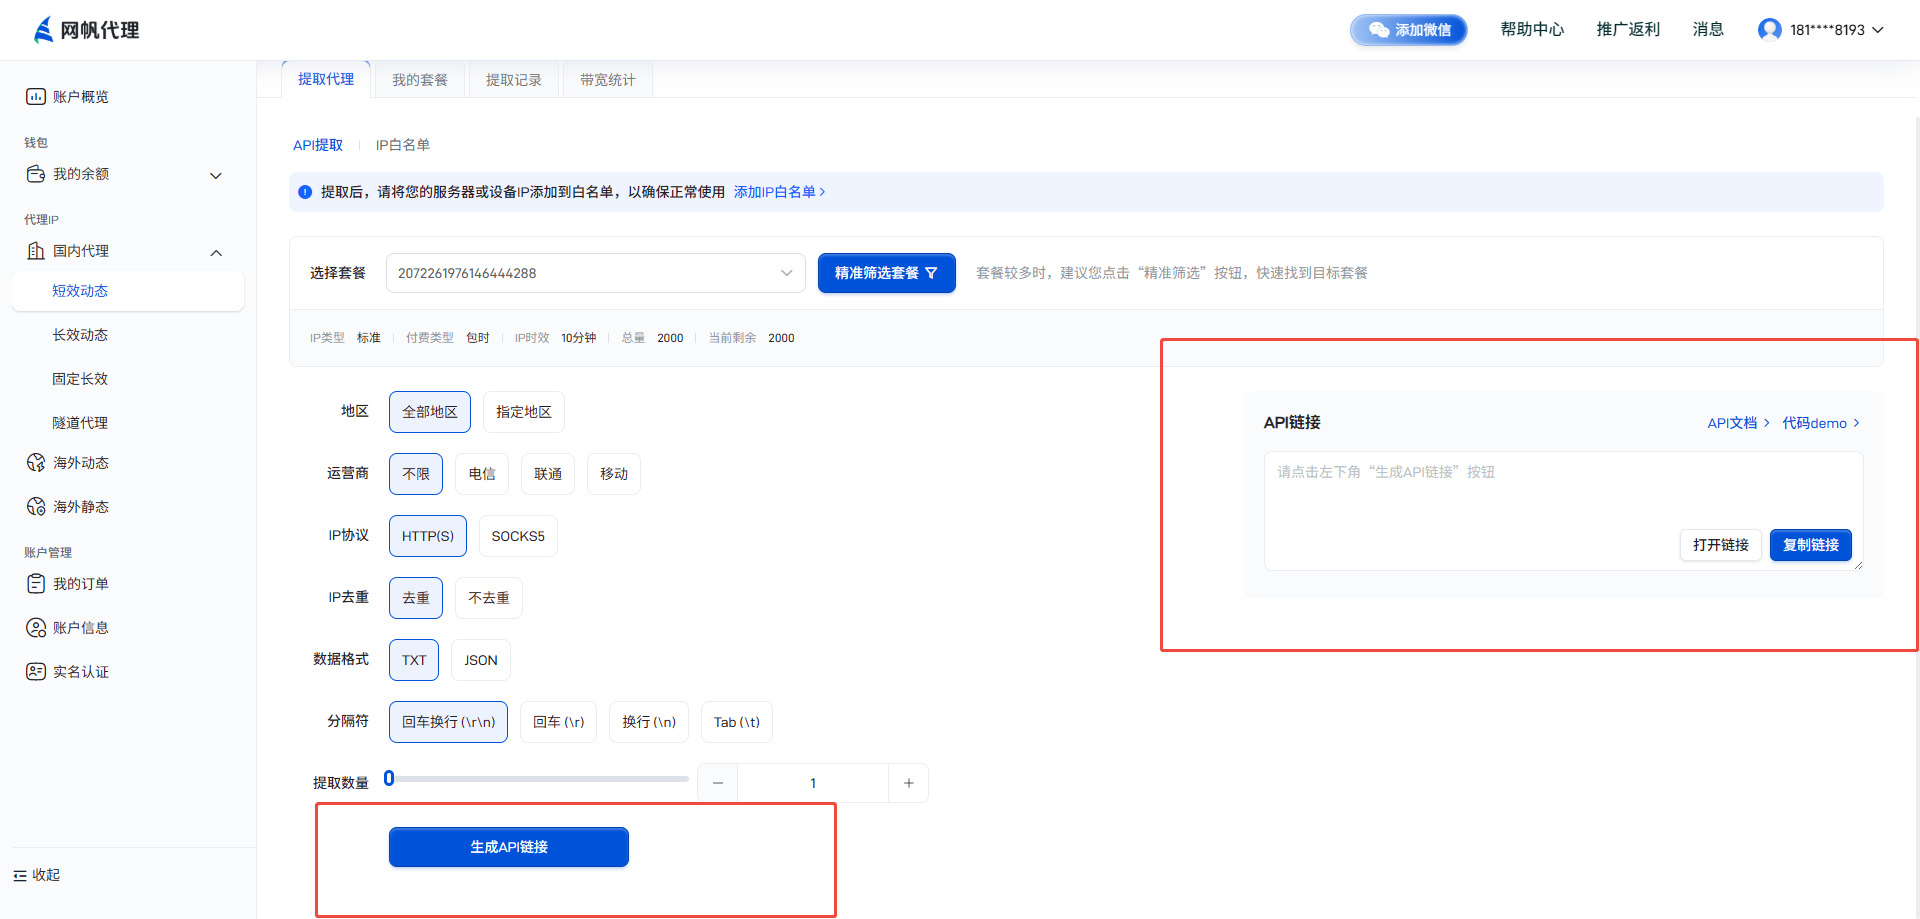1920x919 pixels.
Task: Click the 提取数量 slider track
Action: click(x=539, y=778)
